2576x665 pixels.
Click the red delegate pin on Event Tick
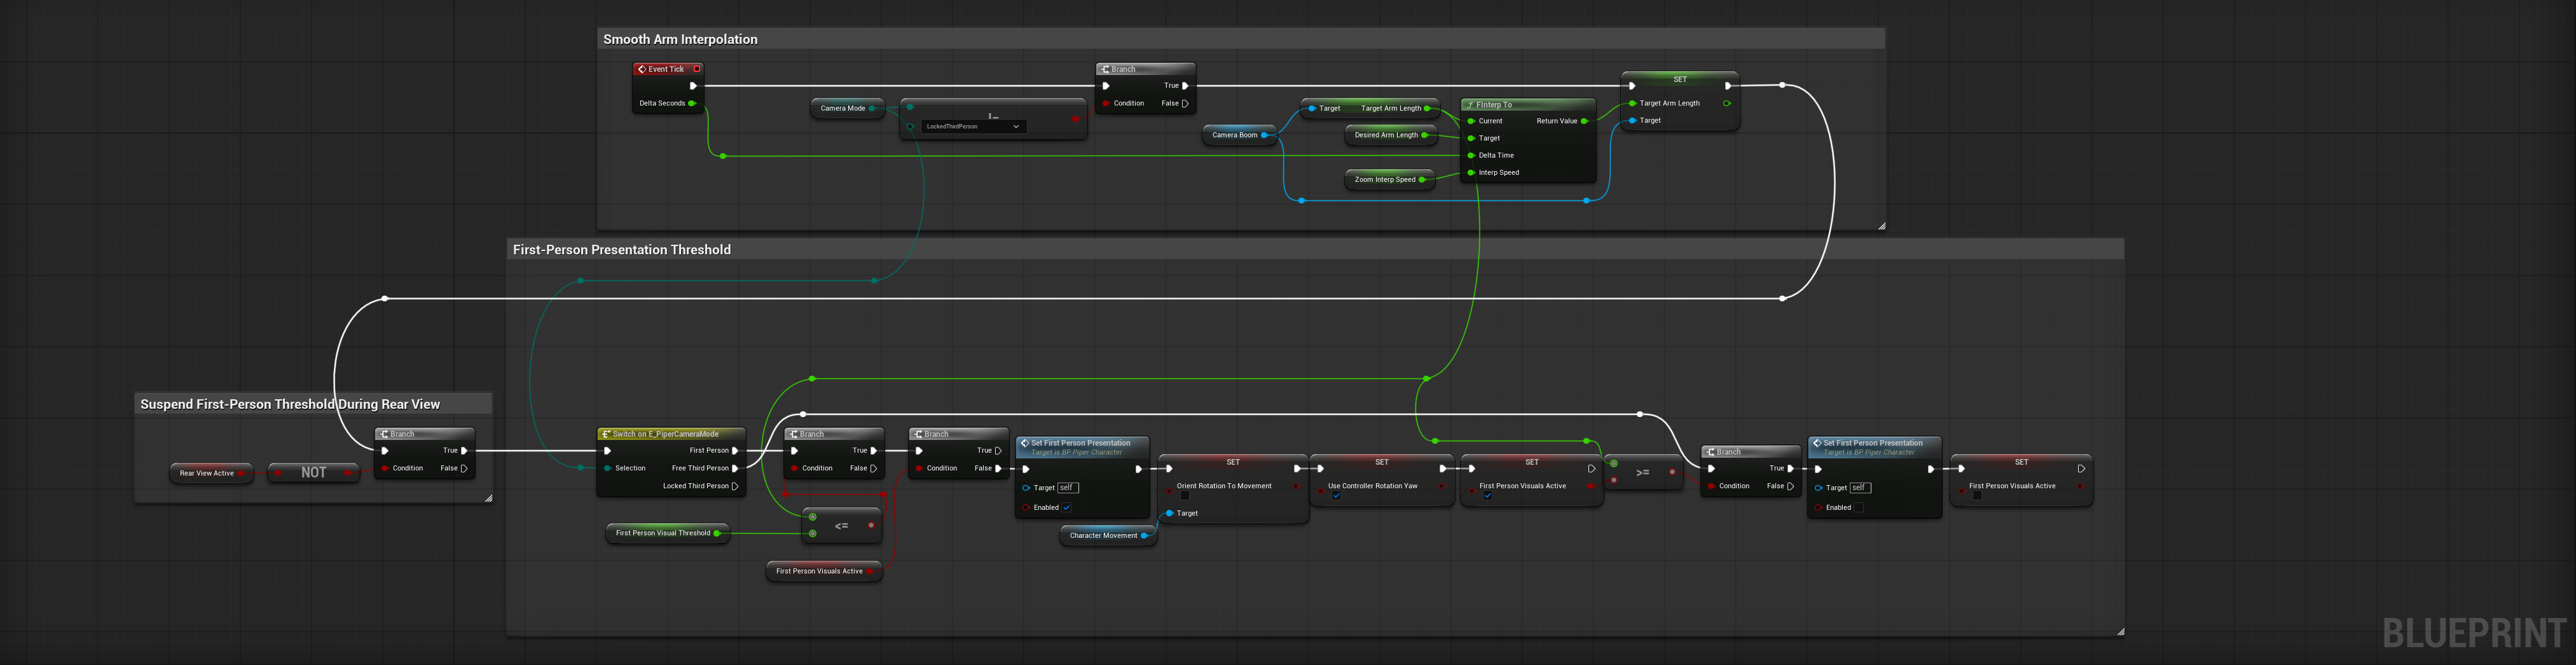(697, 69)
